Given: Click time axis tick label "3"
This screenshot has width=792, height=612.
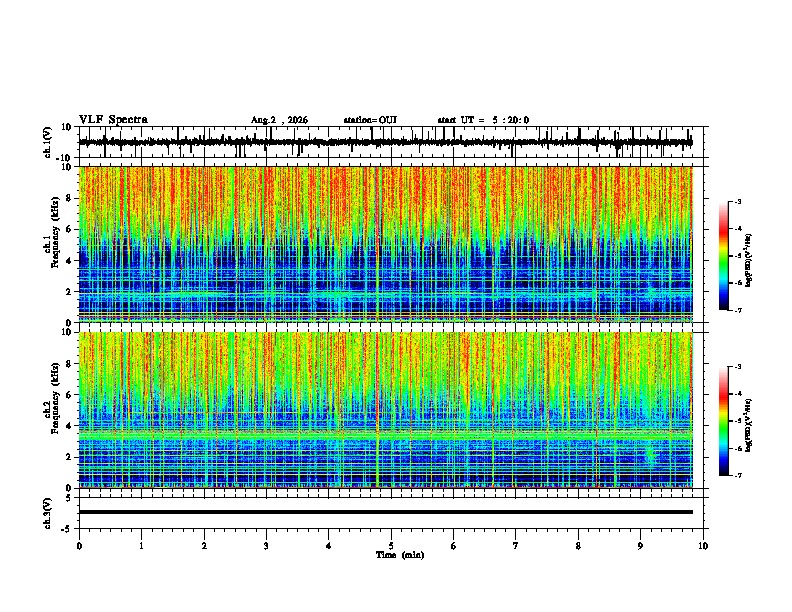Looking at the screenshot, I should pyautogui.click(x=266, y=546).
